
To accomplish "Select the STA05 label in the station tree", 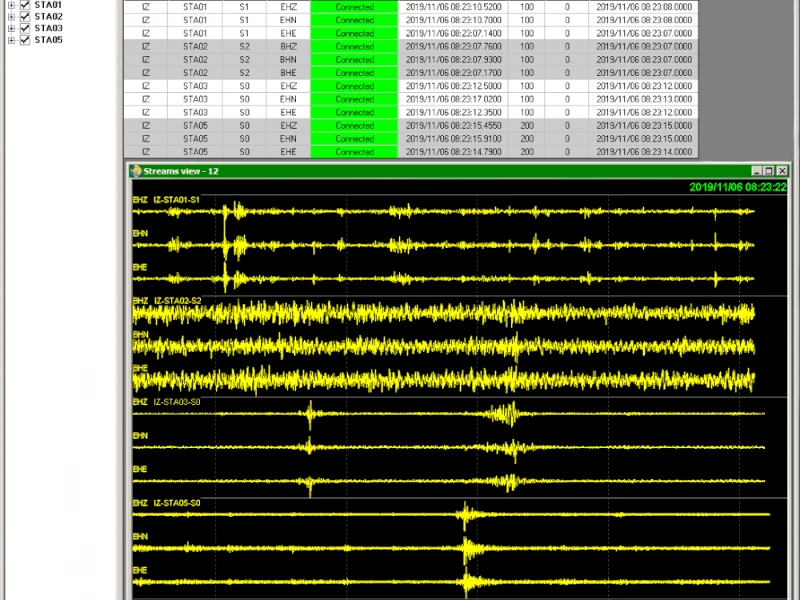I will click(x=47, y=40).
